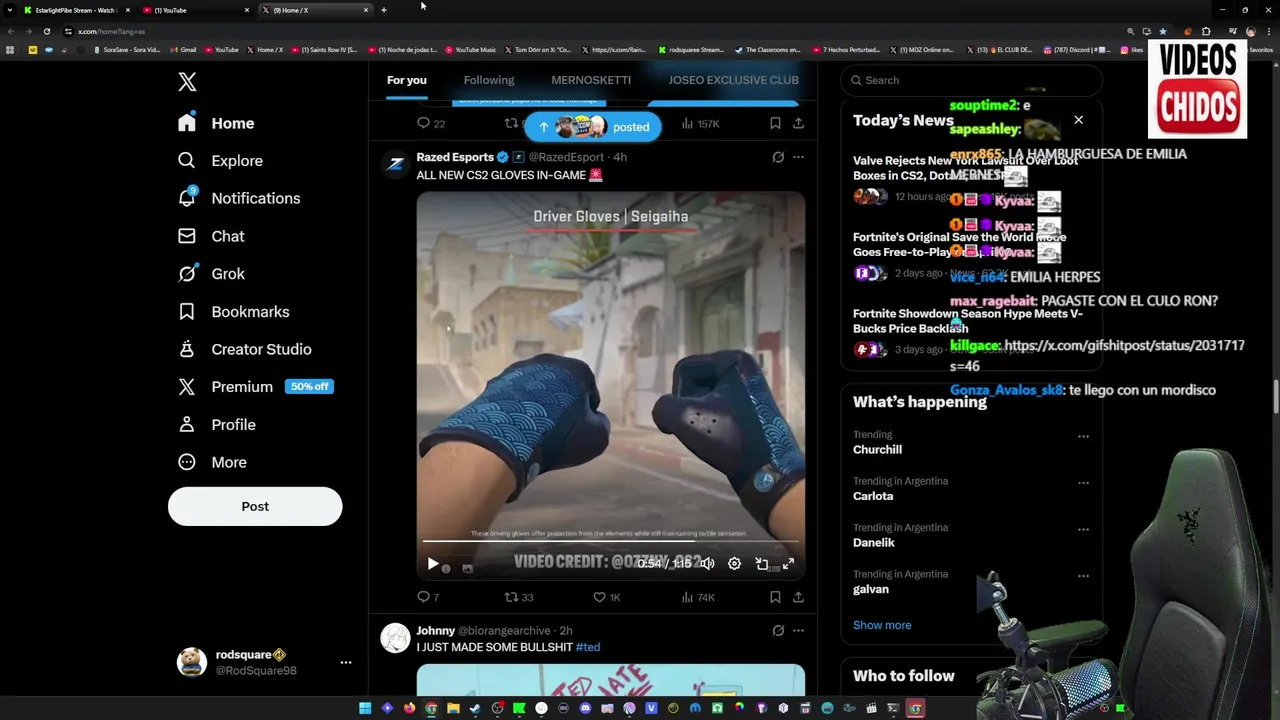Bookmark the Razed Esports post
The width and height of the screenshot is (1280, 720).
pyautogui.click(x=775, y=597)
